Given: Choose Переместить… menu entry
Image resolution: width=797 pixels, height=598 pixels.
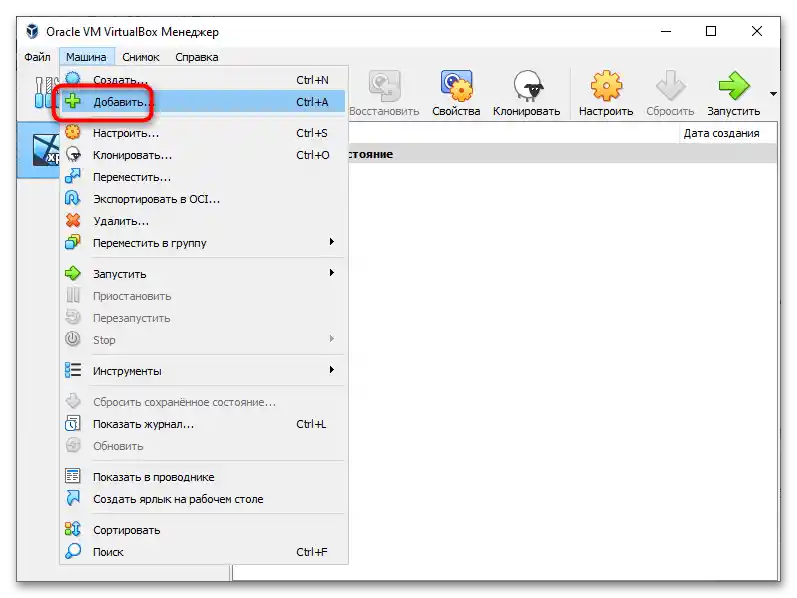Looking at the screenshot, I should 203,177.
